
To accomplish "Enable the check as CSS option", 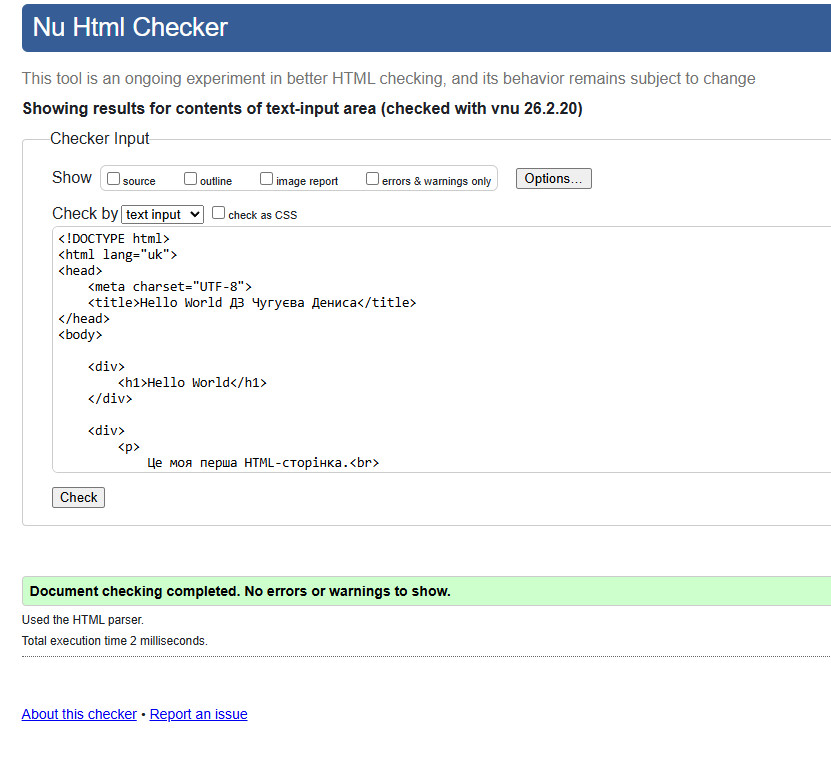I will [218, 213].
